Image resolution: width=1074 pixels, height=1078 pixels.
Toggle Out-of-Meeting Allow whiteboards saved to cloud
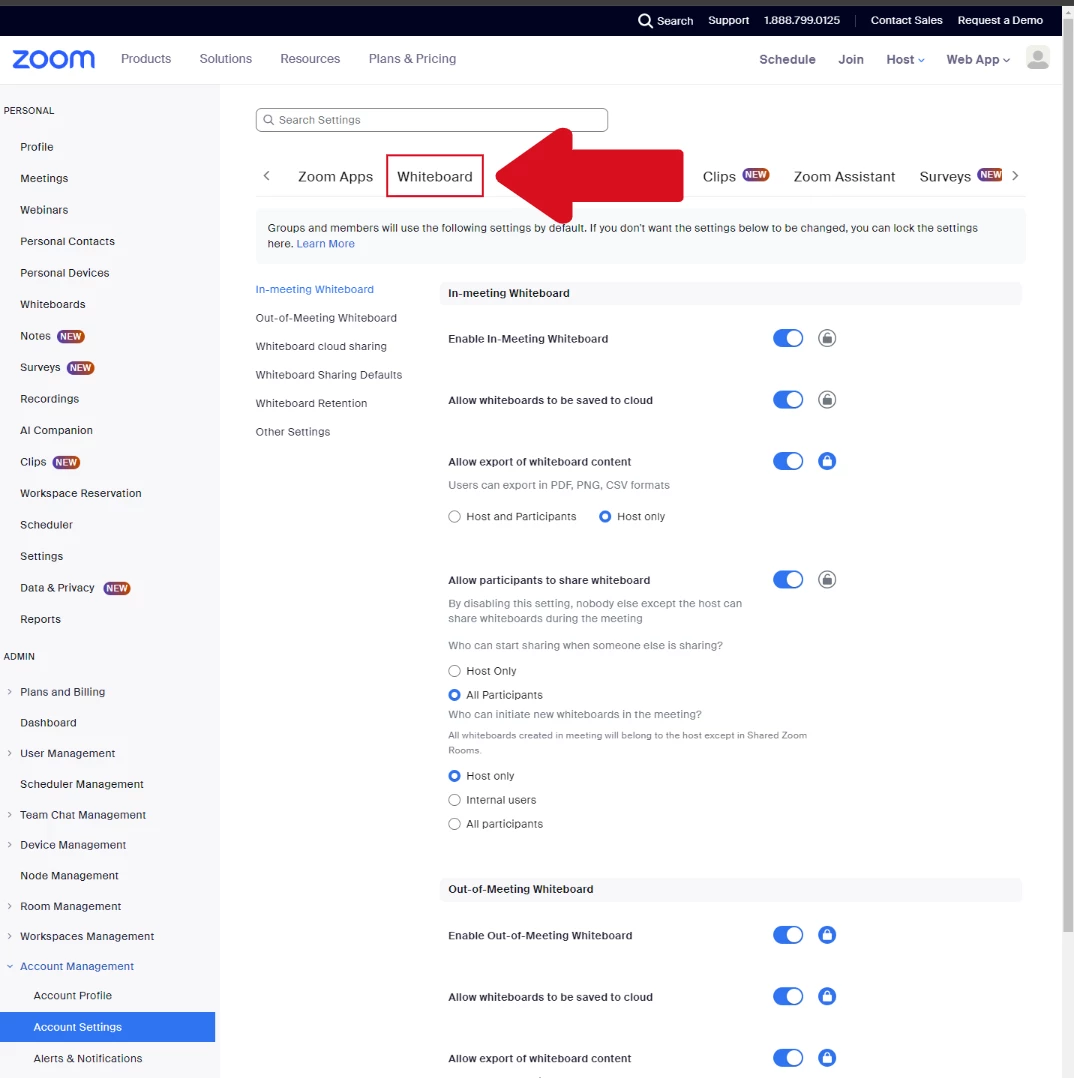(788, 996)
